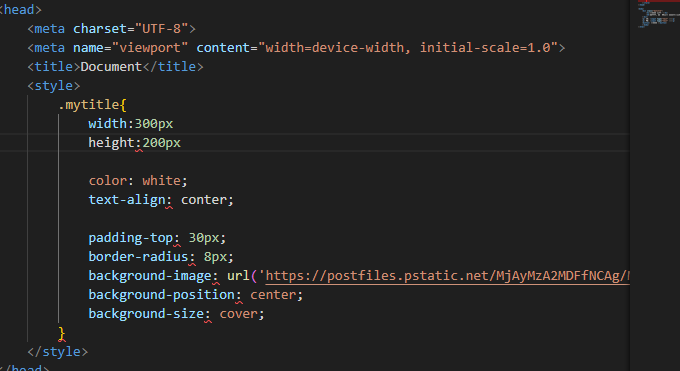Click the 'border-radius' property
Screen dimensions: 680x371
point(138,257)
